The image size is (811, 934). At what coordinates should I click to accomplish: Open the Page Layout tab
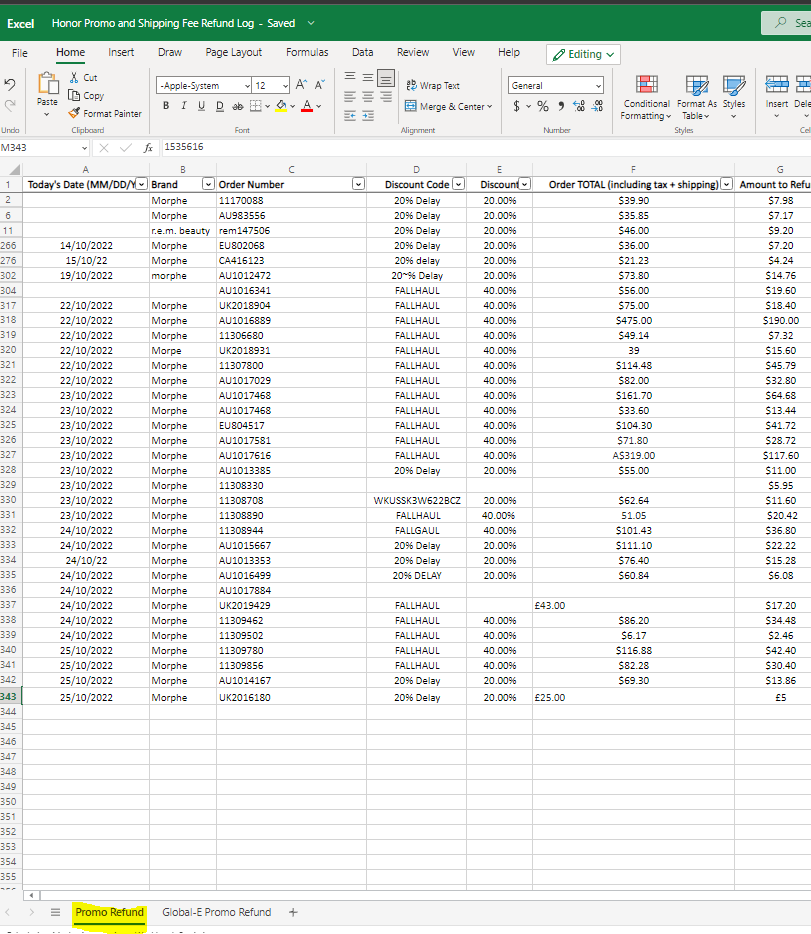[233, 52]
